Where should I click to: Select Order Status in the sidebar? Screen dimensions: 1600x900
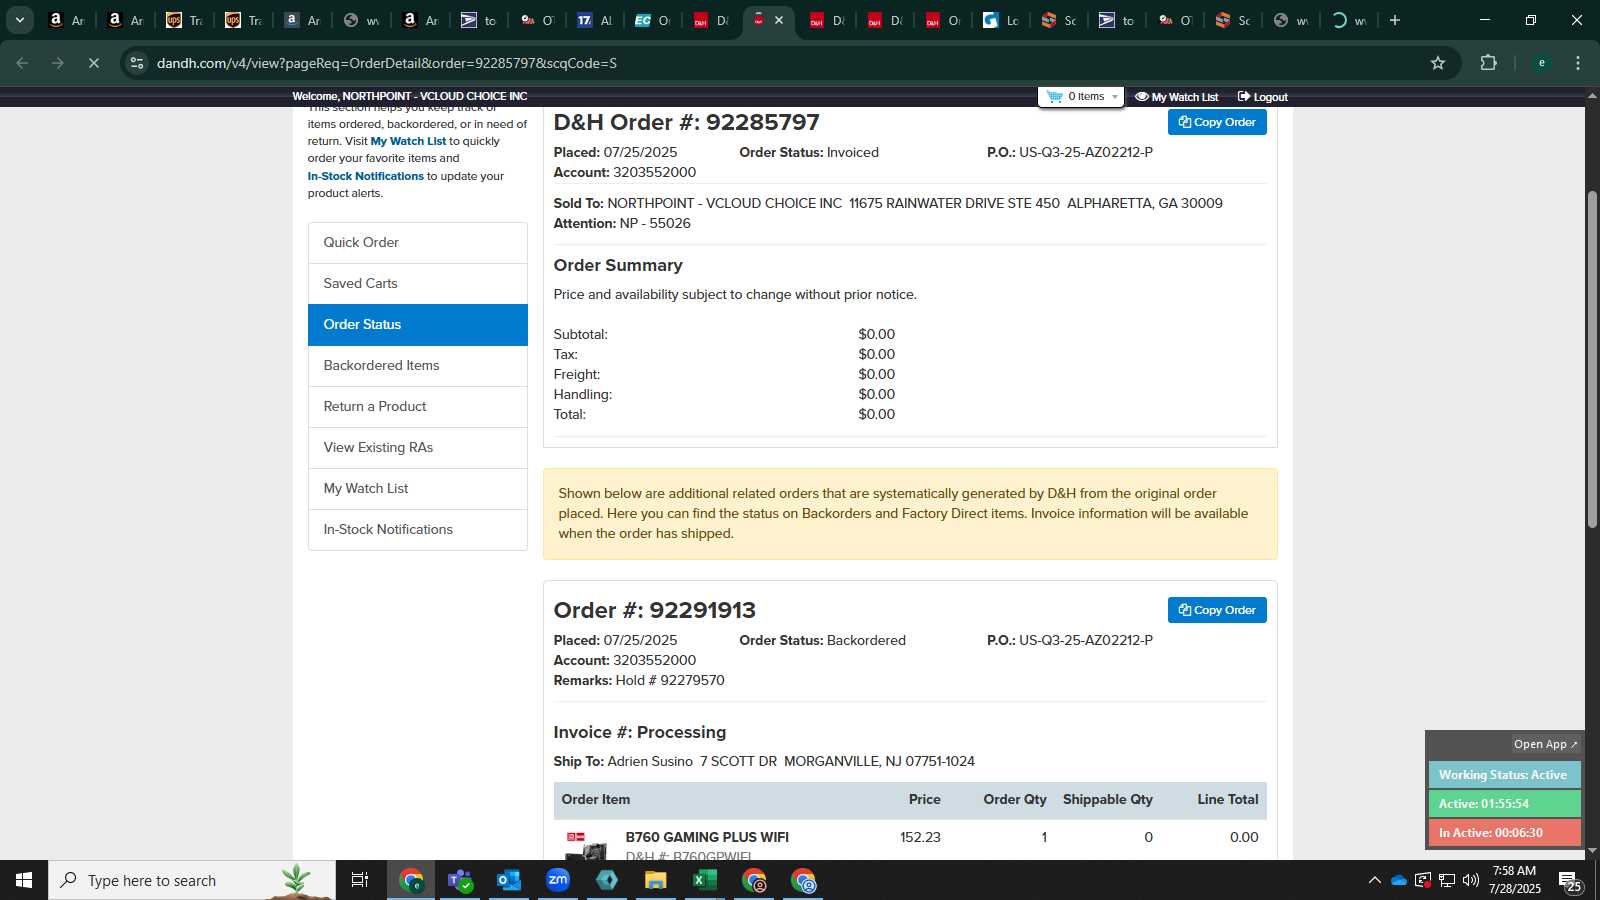click(418, 325)
